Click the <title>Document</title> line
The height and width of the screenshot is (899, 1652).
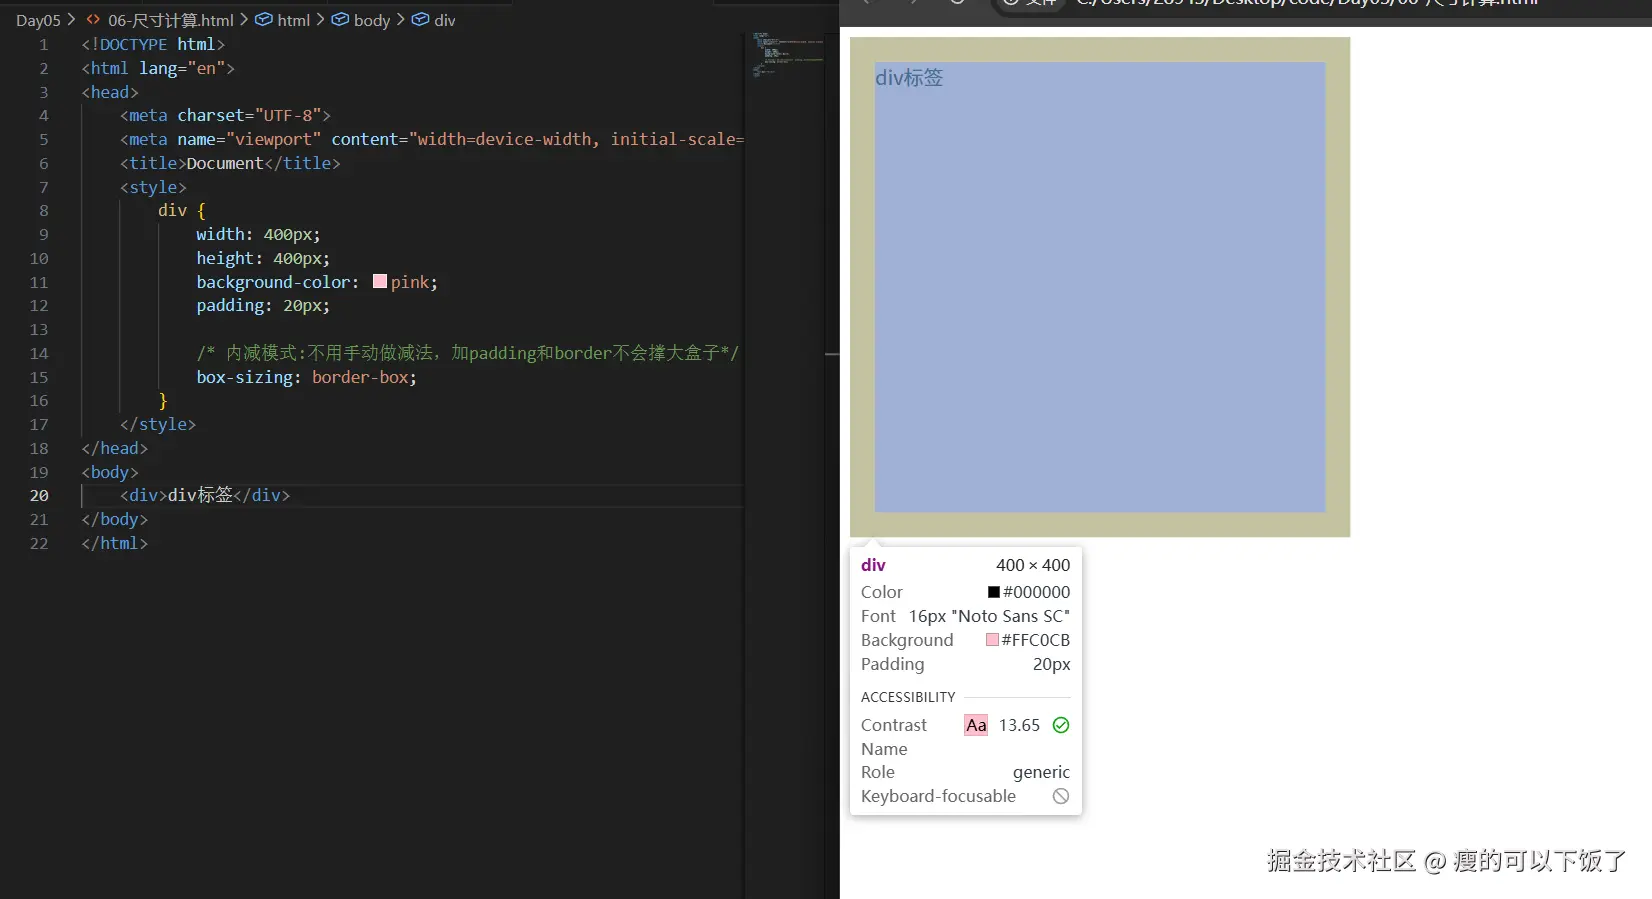[x=230, y=163]
